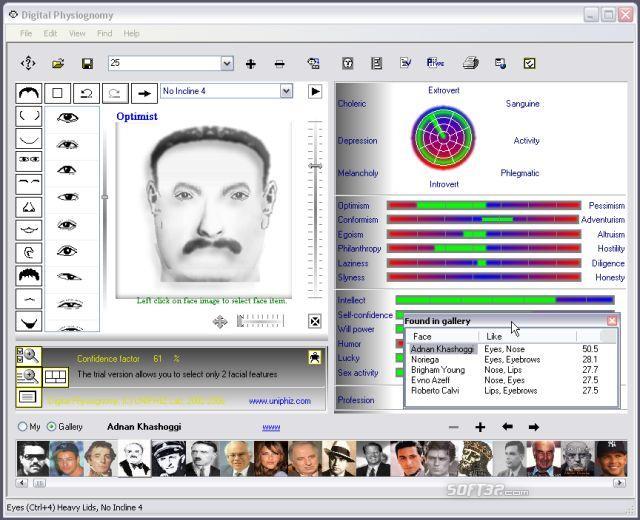
Task: Click the help question-mark arrows icon
Action: pyautogui.click(x=28, y=63)
